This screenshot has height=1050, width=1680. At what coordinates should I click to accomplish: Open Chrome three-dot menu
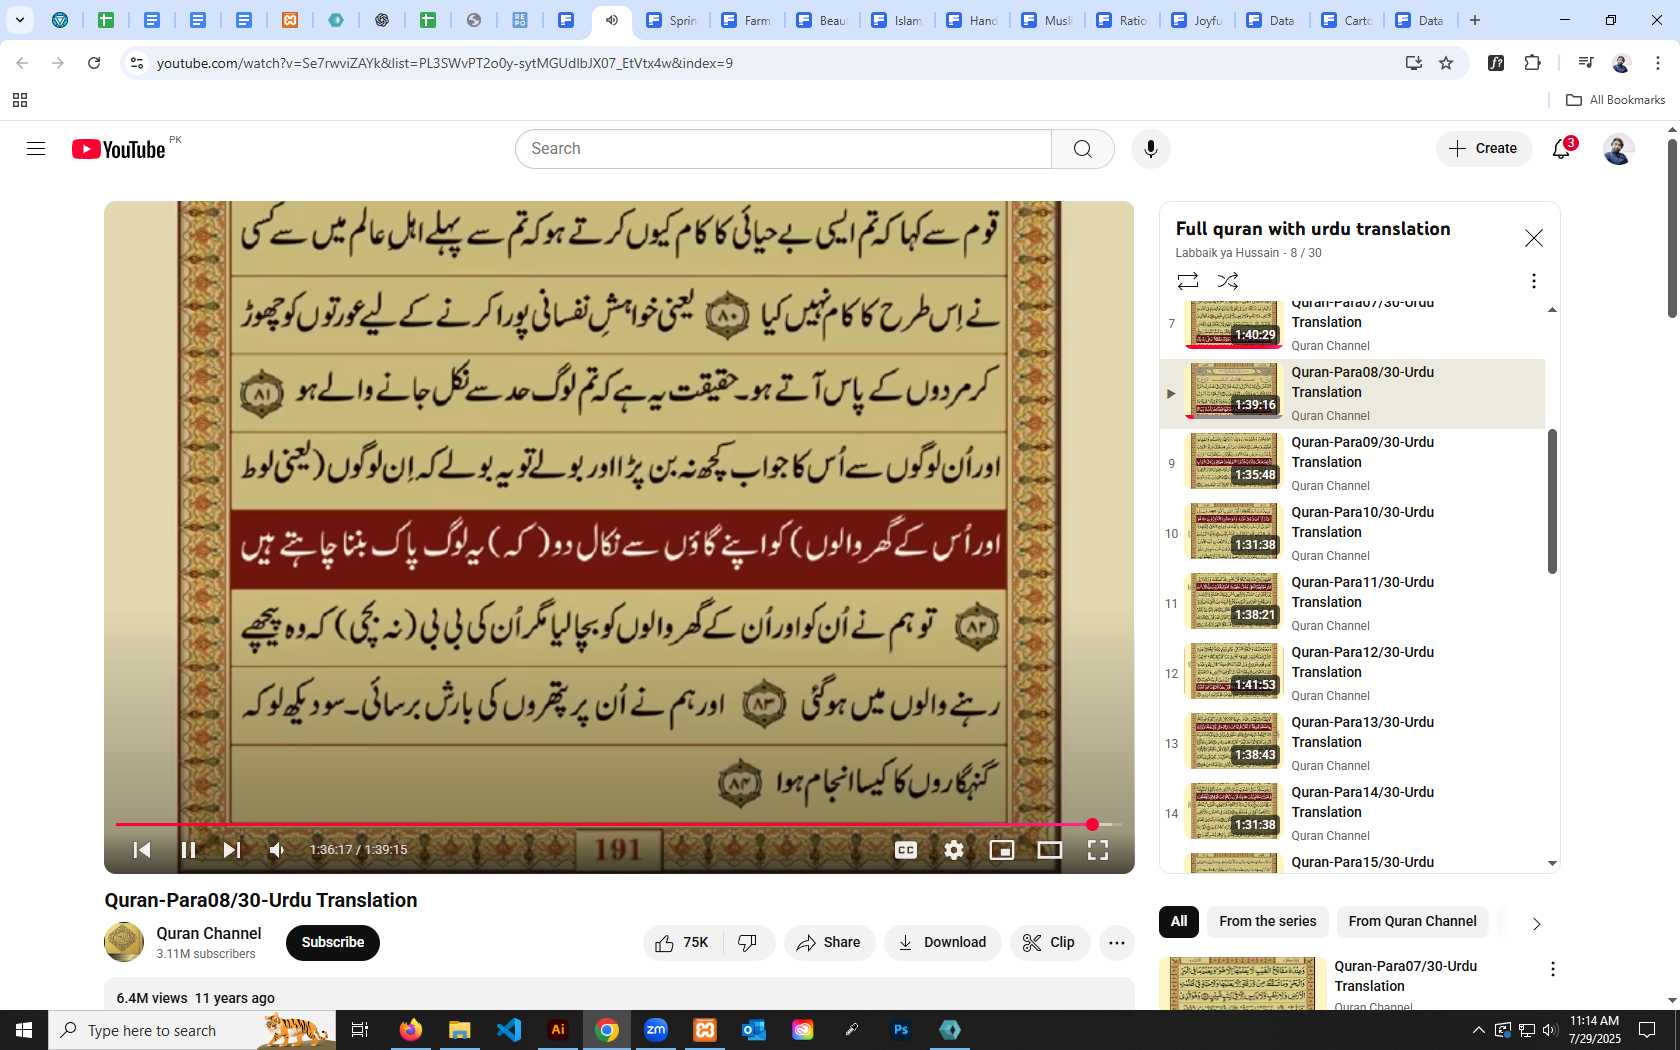click(x=1658, y=63)
